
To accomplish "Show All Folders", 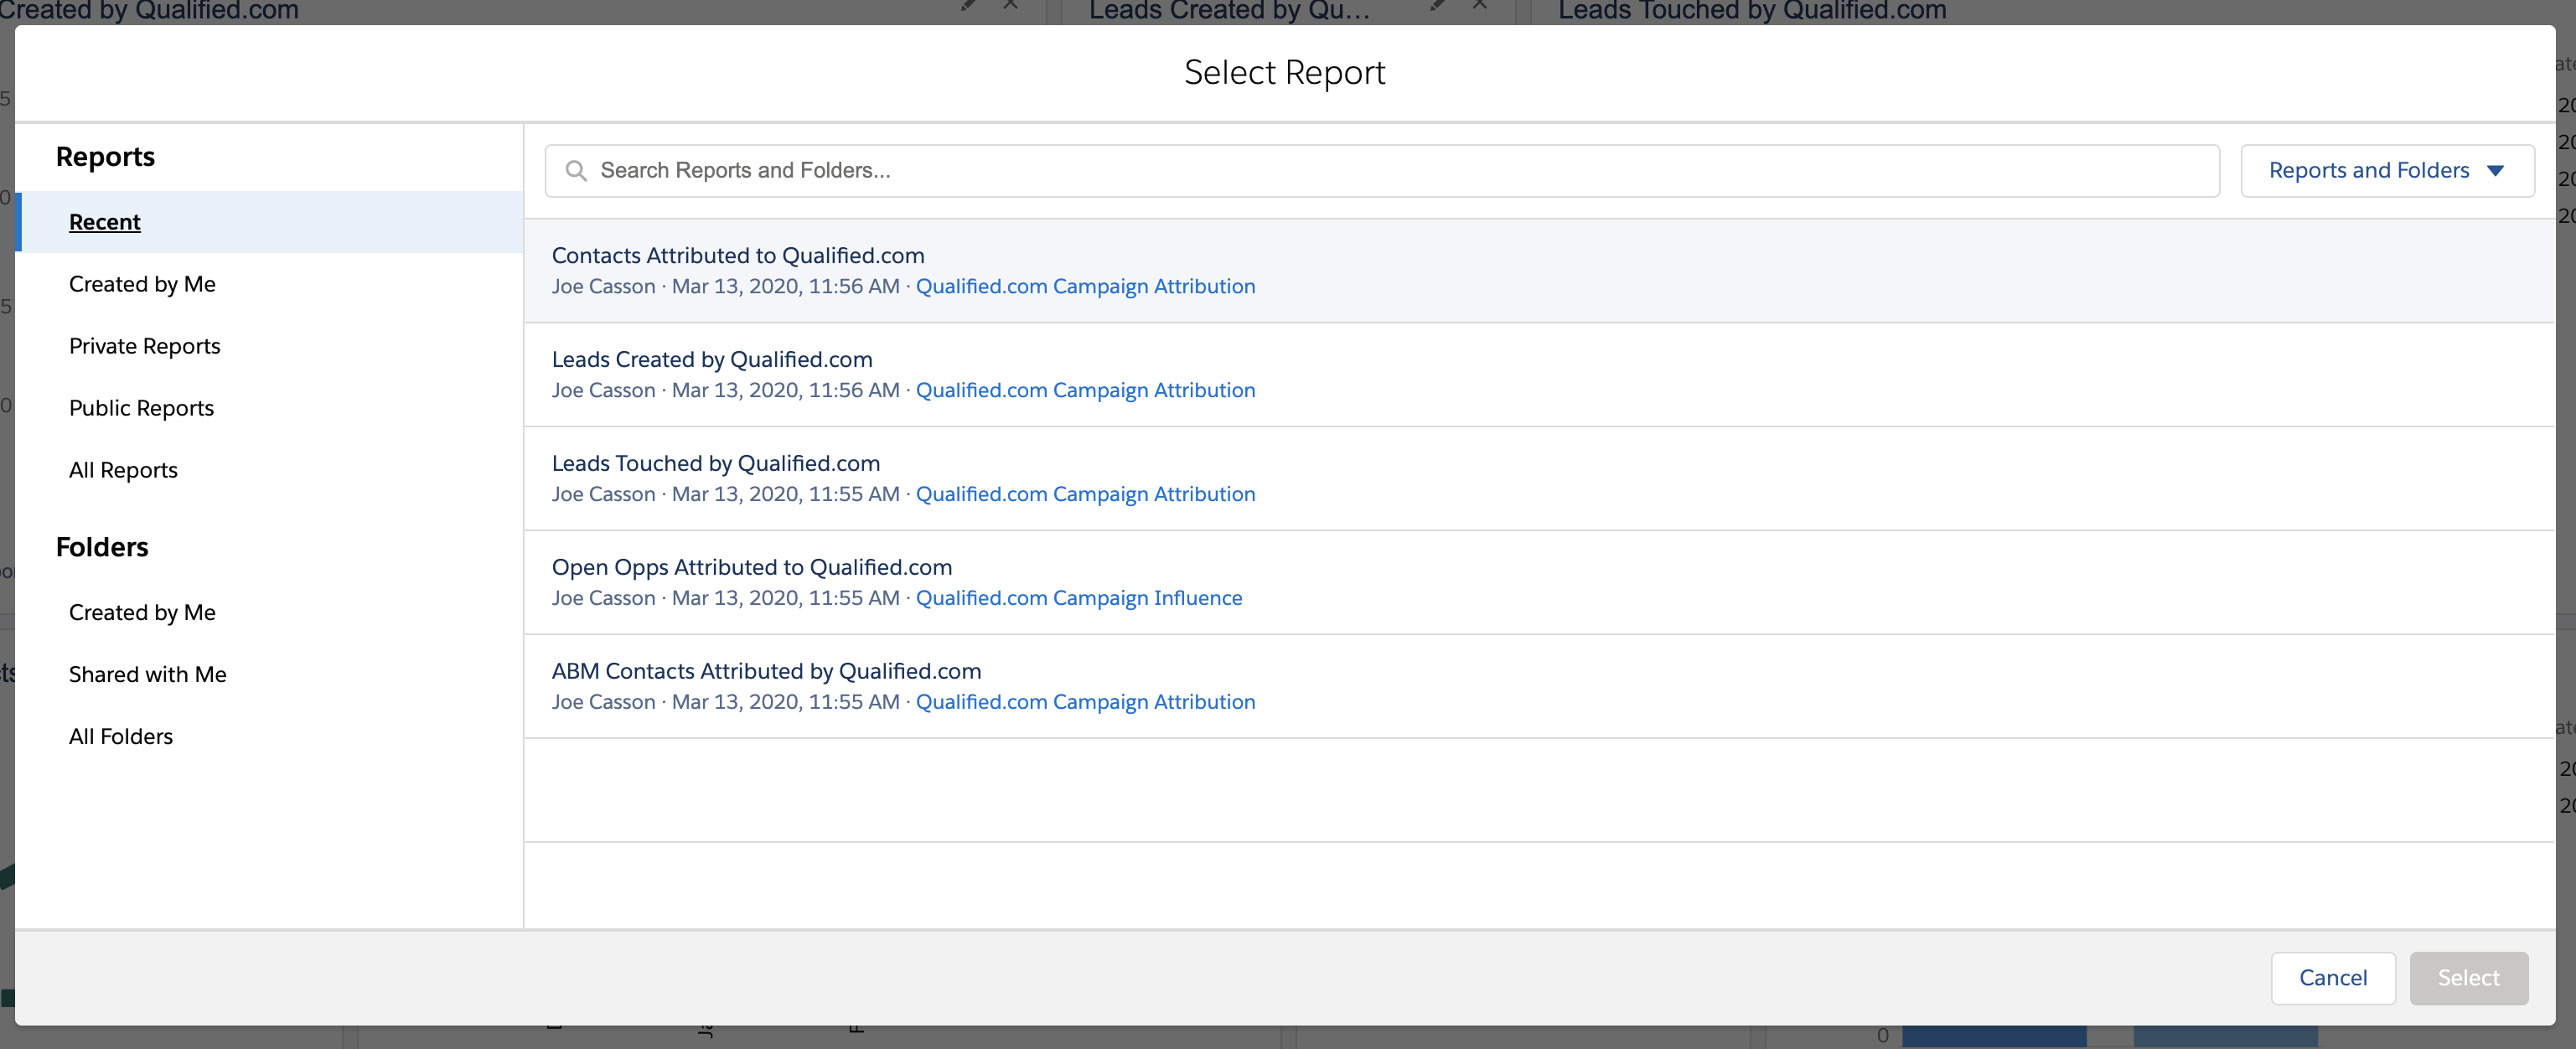I will tap(120, 736).
